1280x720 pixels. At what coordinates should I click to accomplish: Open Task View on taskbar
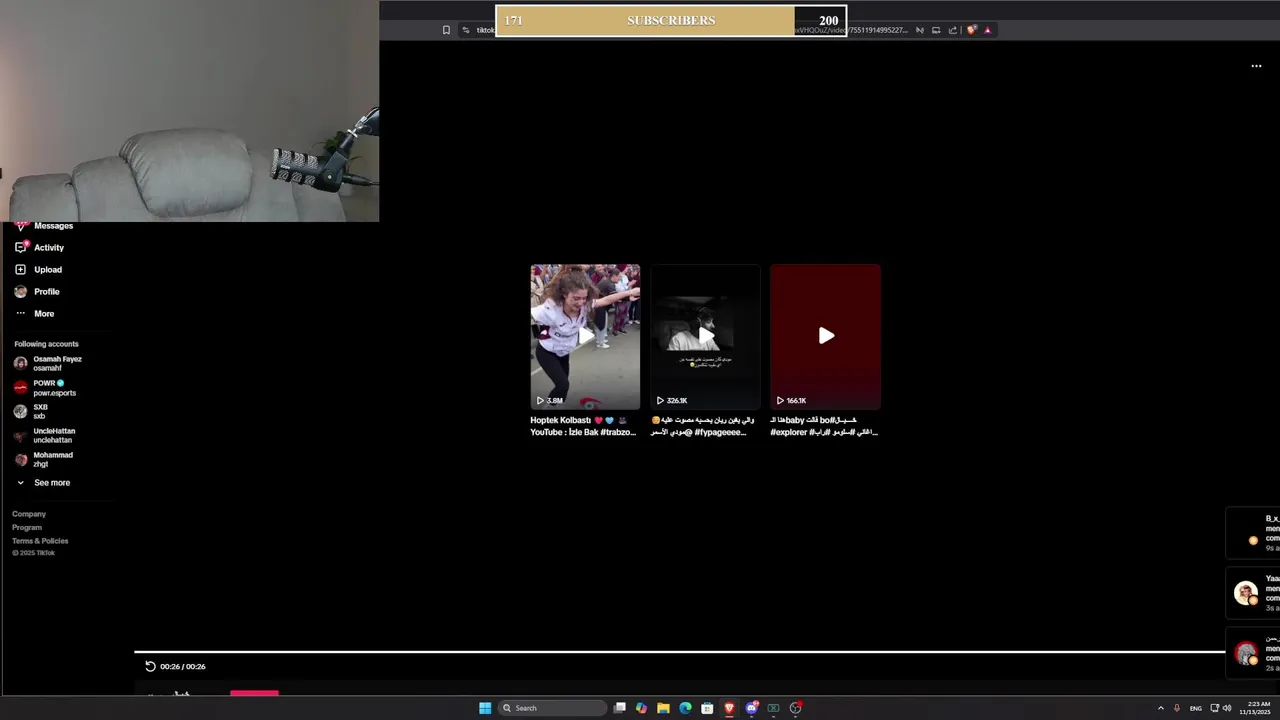pyautogui.click(x=620, y=708)
